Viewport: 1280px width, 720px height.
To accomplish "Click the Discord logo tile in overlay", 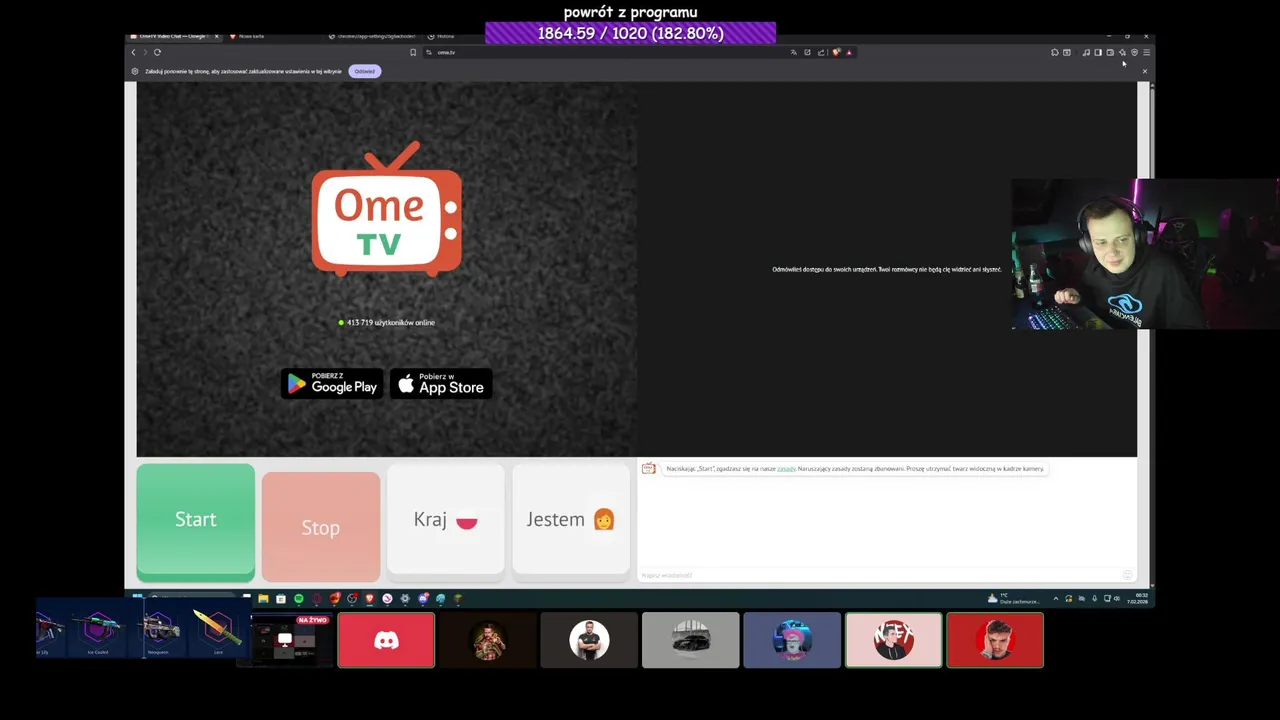I will tap(386, 640).
